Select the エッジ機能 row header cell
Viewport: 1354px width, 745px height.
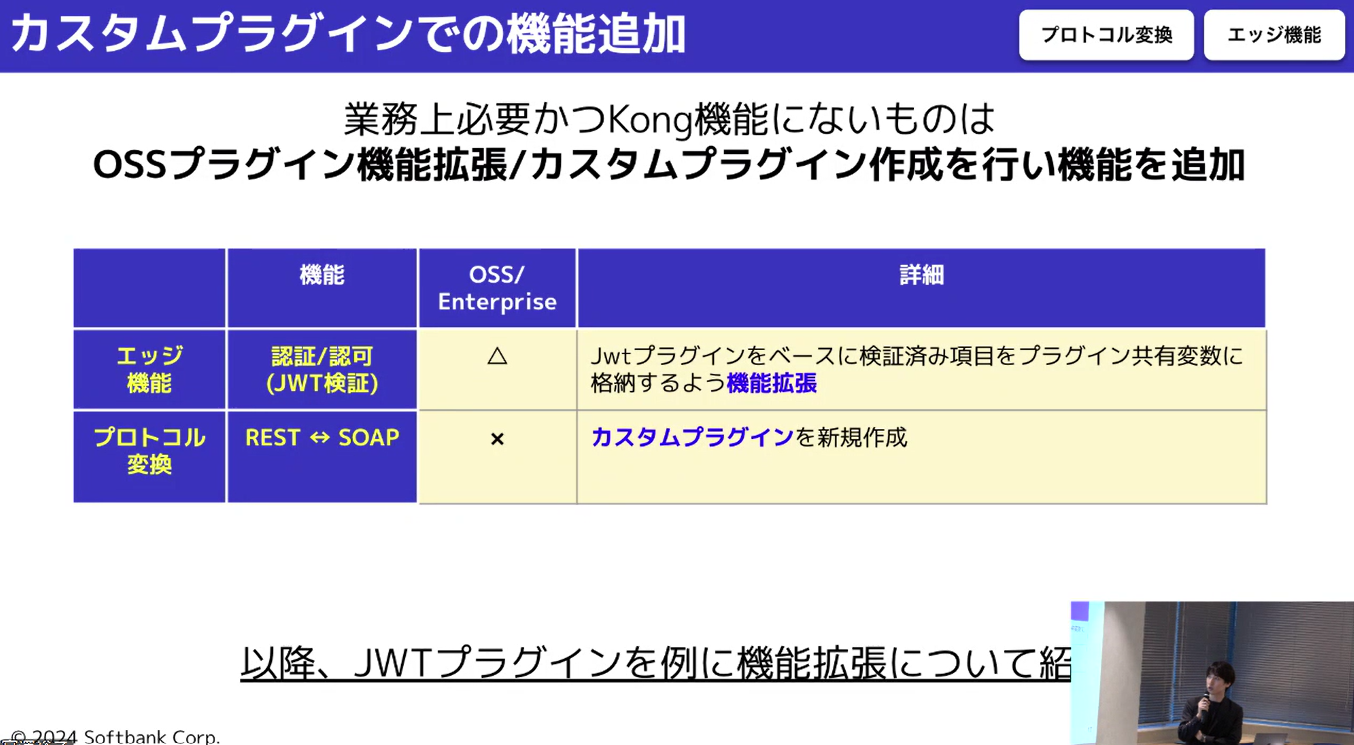coord(149,369)
